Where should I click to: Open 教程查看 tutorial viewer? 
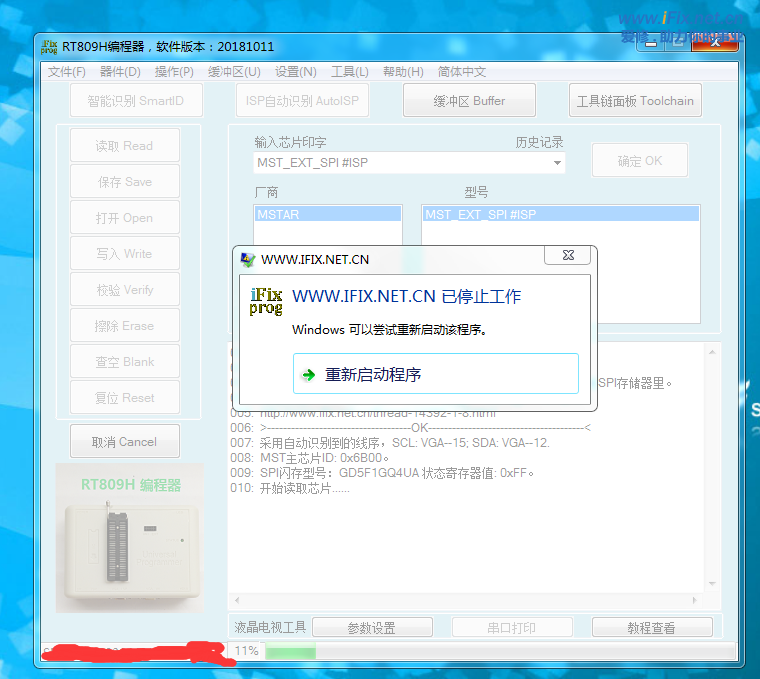(652, 628)
